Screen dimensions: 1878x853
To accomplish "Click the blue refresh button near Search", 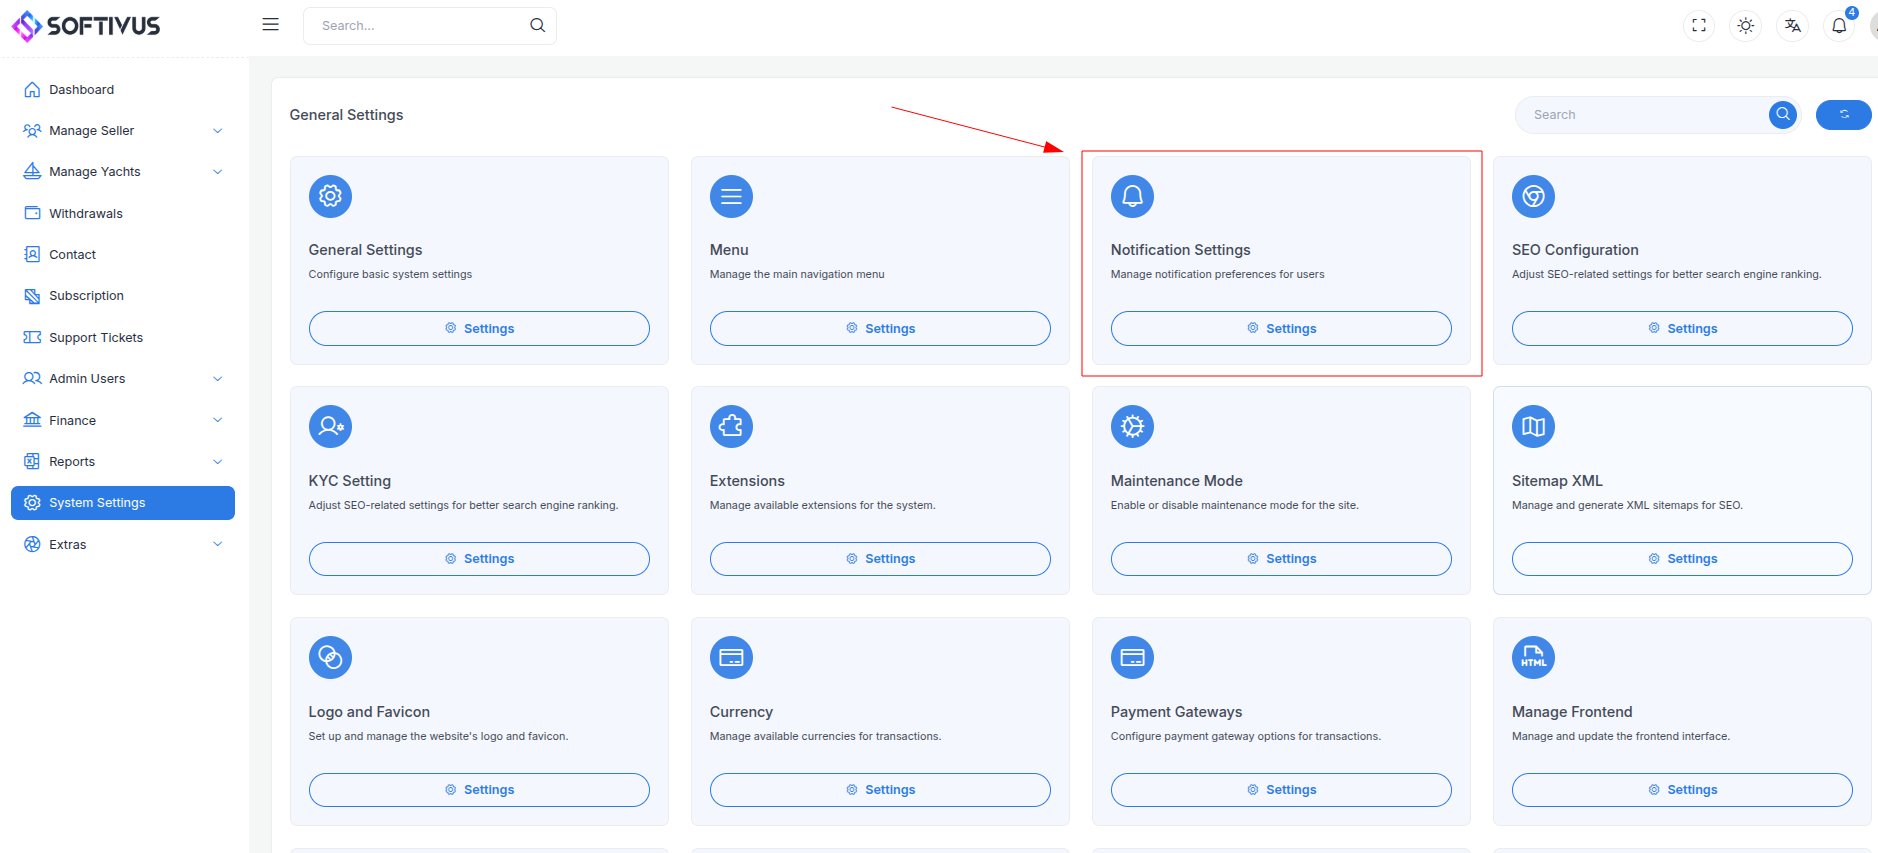I will click(x=1843, y=115).
